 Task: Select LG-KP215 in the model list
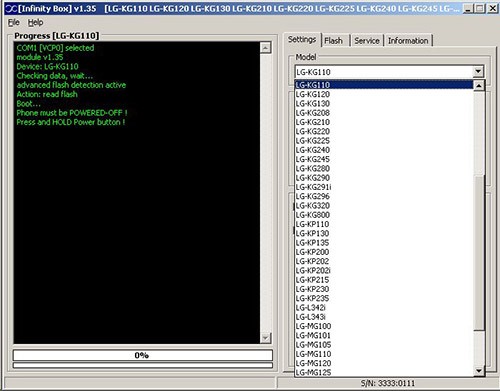coord(384,280)
